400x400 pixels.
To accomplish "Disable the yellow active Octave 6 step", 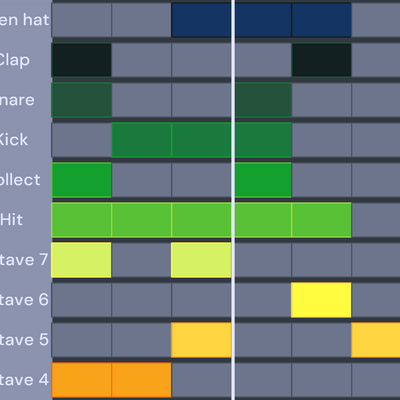I will [x=321, y=300].
